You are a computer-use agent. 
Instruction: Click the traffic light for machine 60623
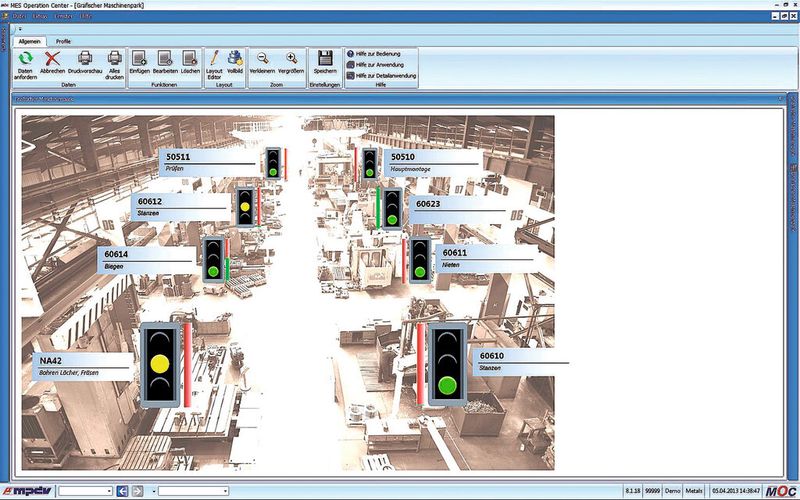(x=392, y=209)
